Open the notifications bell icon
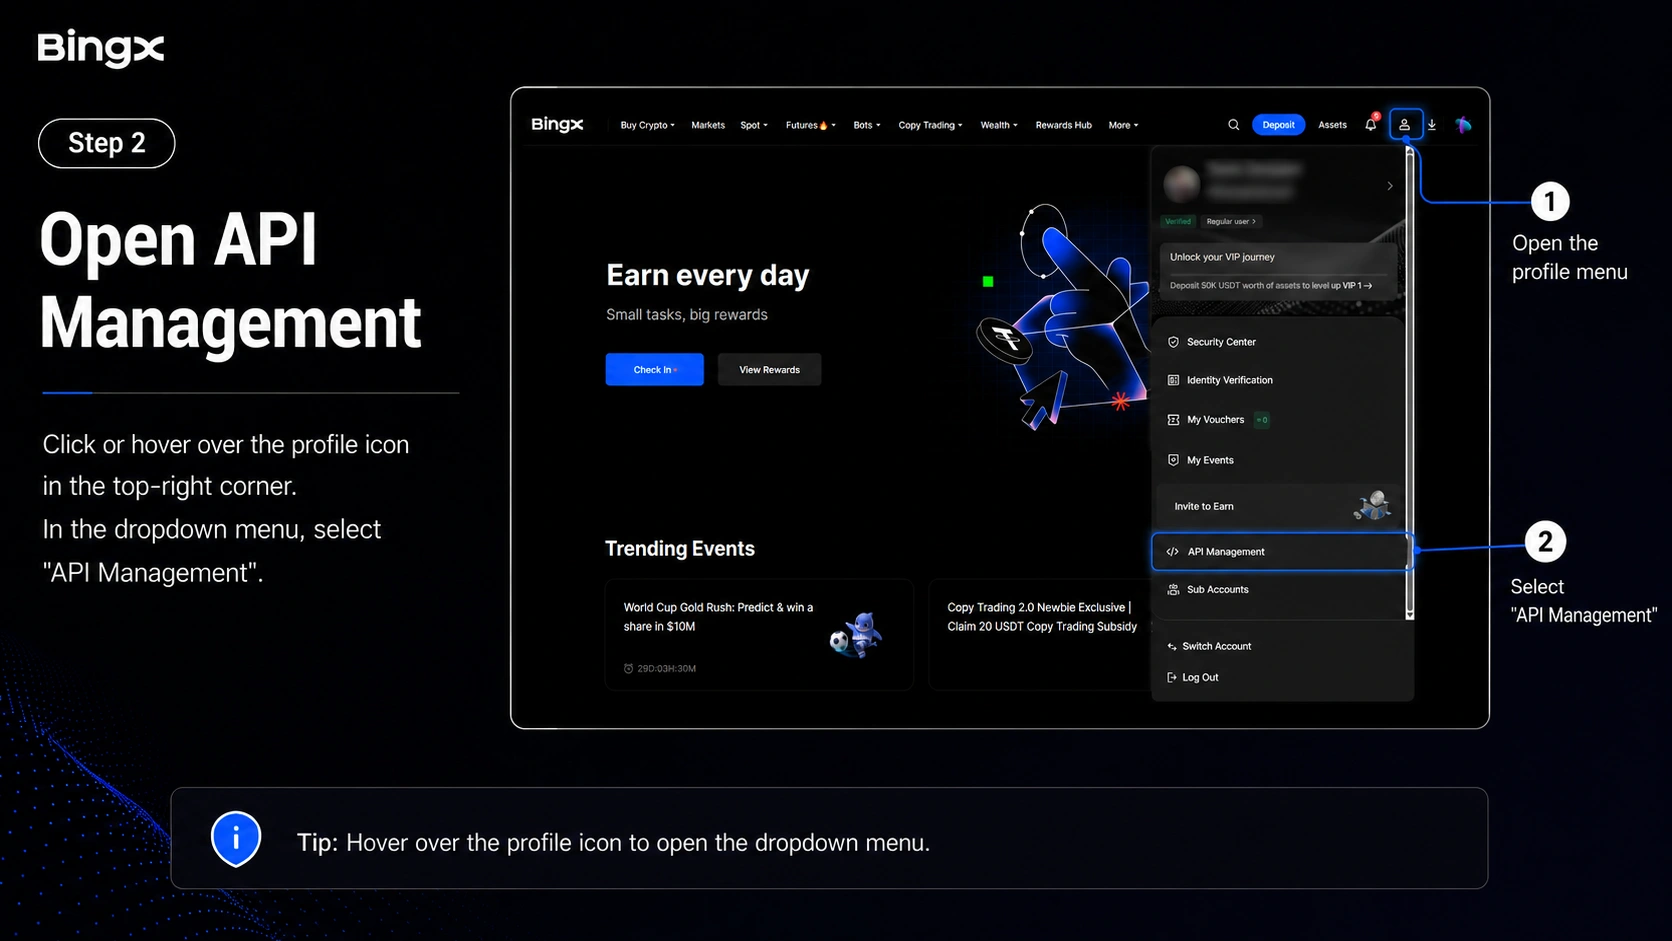This screenshot has height=941, width=1672. click(1371, 124)
